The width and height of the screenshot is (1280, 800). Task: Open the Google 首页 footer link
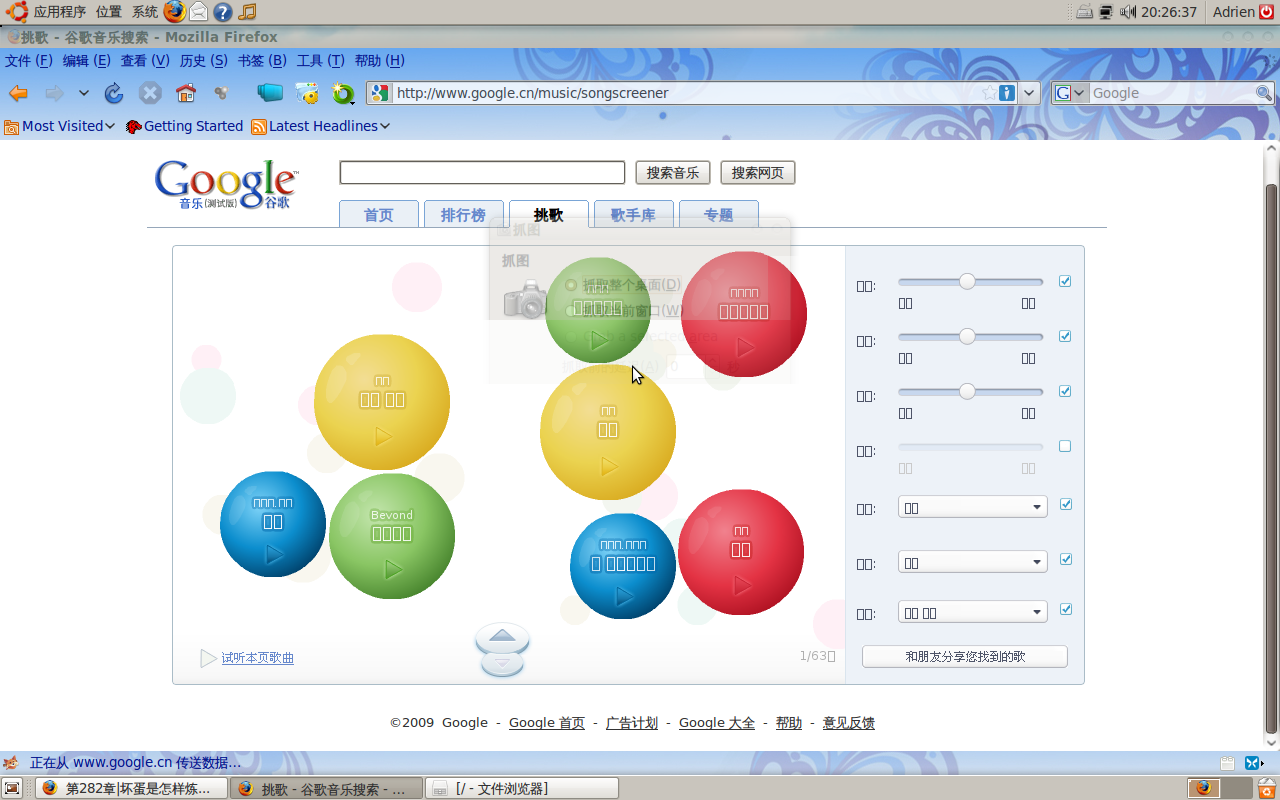547,723
